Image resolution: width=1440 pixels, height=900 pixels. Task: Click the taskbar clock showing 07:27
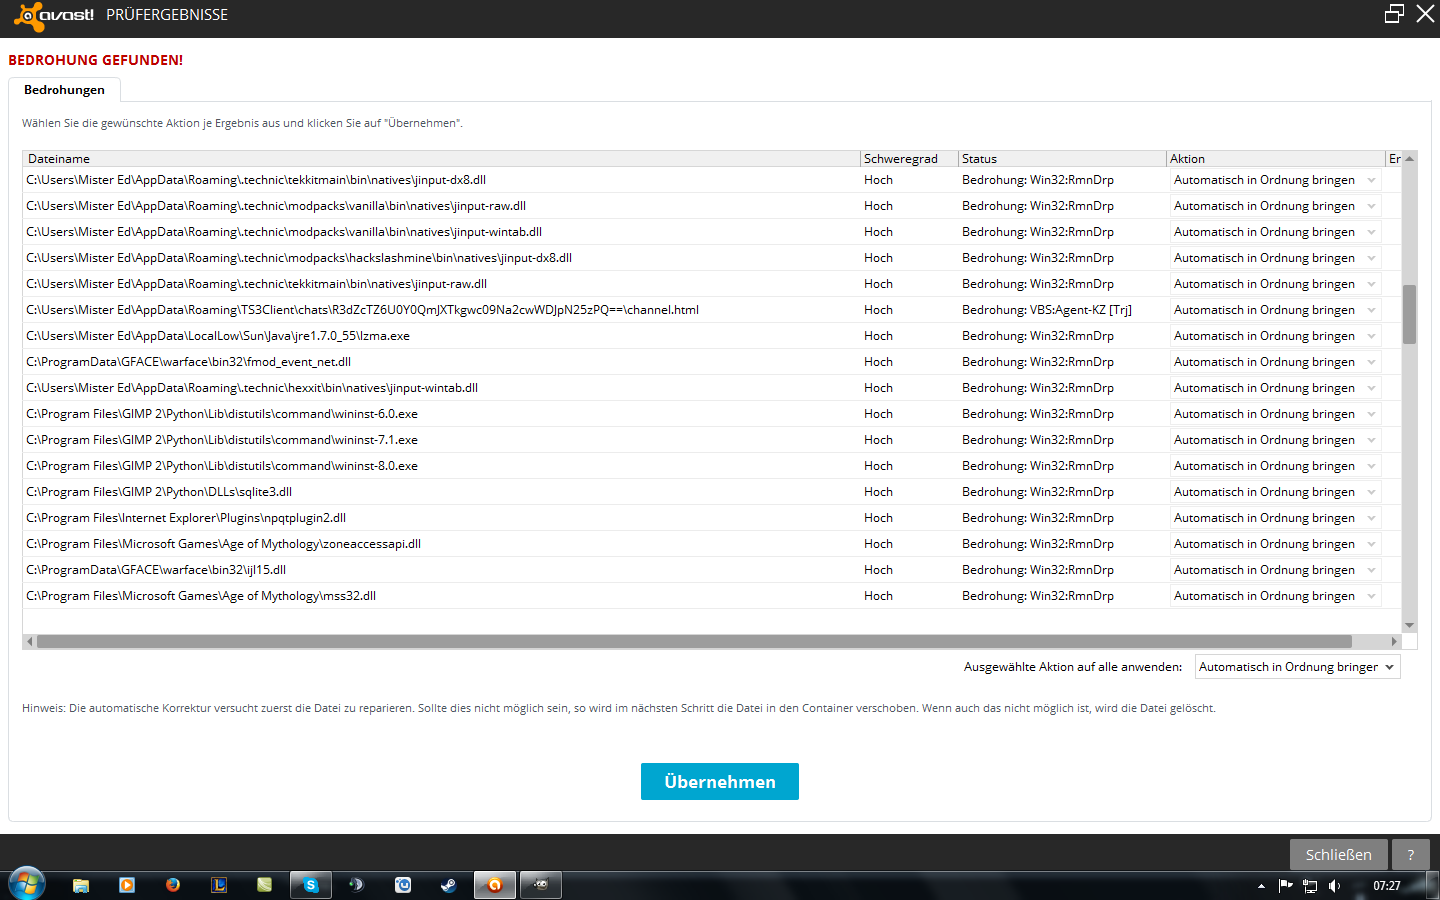tap(1386, 886)
